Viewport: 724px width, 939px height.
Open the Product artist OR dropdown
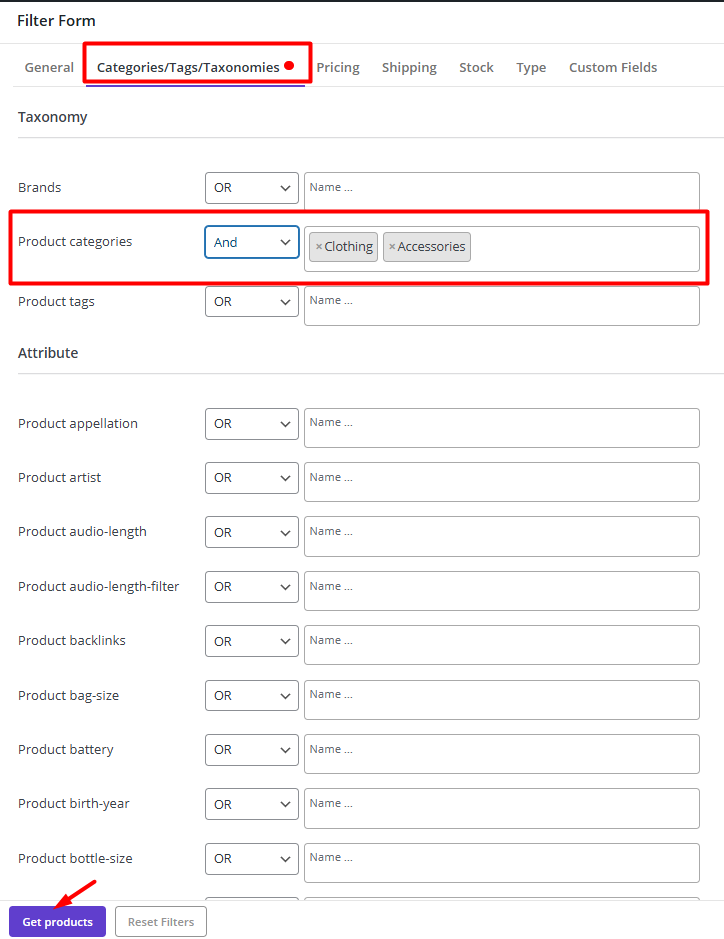(x=251, y=477)
